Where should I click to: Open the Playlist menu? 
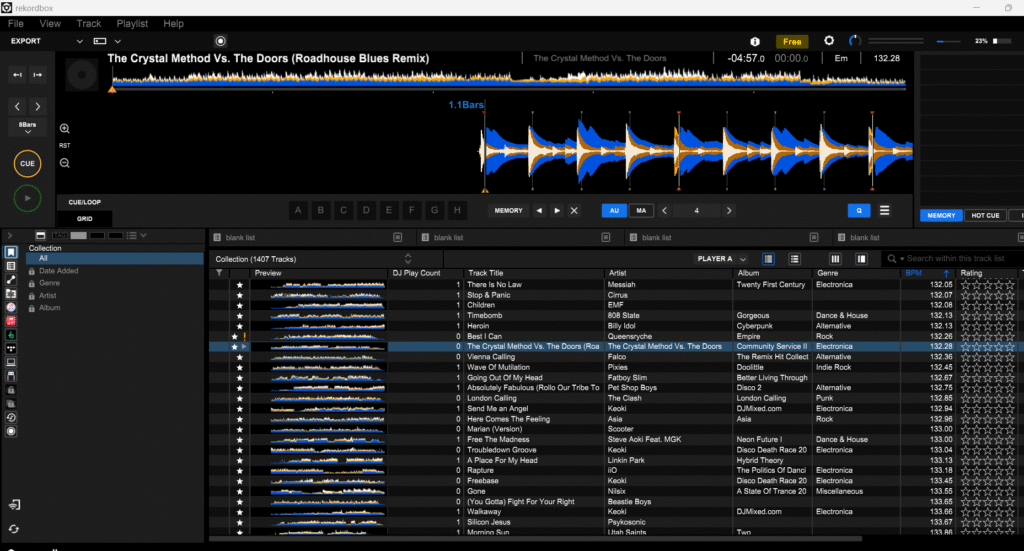pos(133,24)
